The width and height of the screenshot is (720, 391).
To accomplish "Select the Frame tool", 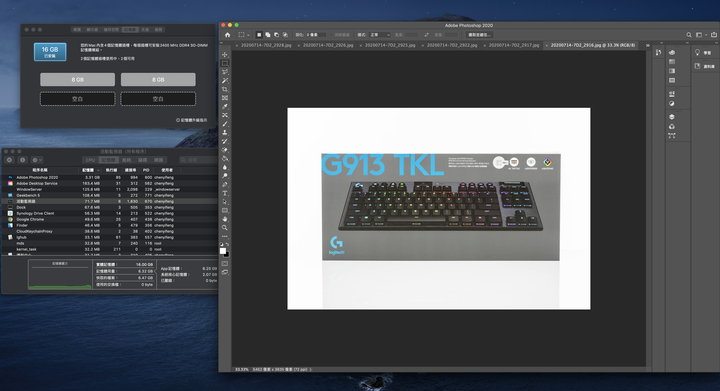I will click(225, 98).
